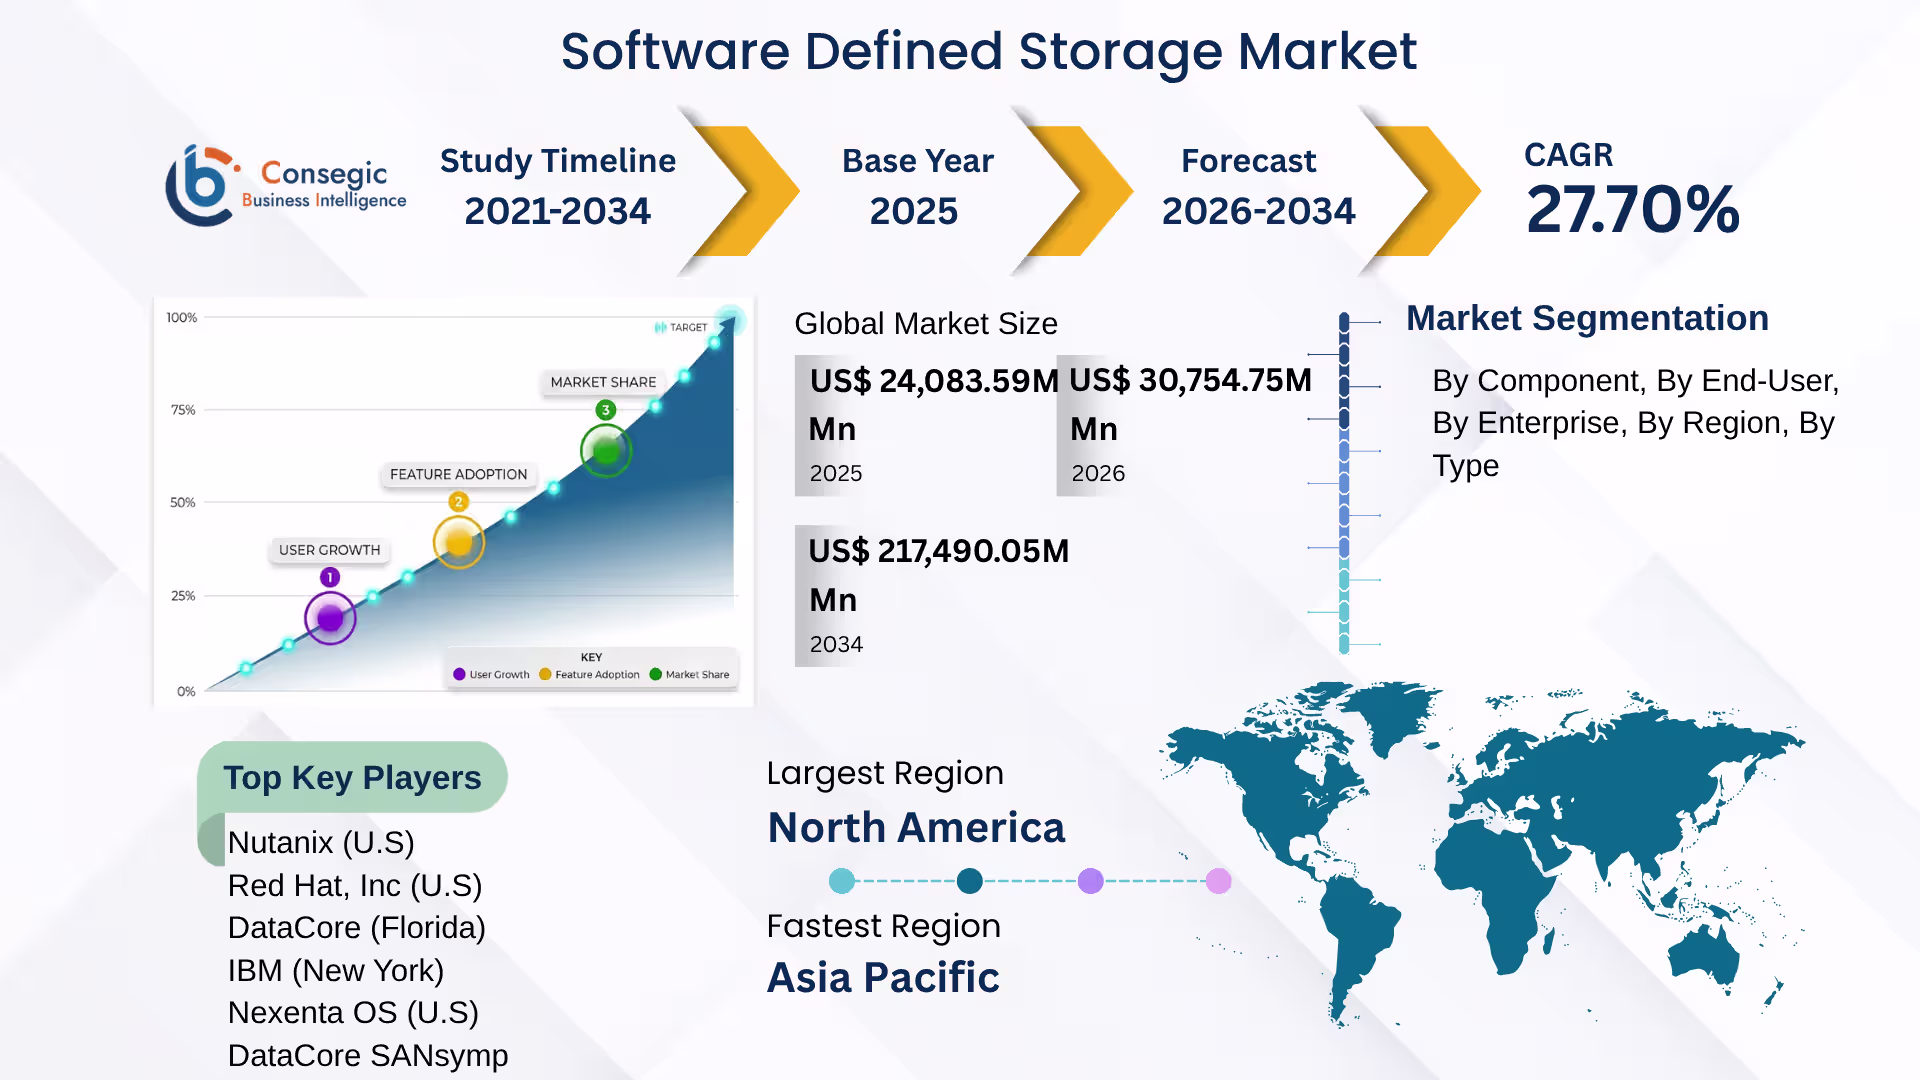Click the yellow Feature Adoption marker numbered 2
Image resolution: width=1920 pixels, height=1080 pixels.
coord(459,542)
